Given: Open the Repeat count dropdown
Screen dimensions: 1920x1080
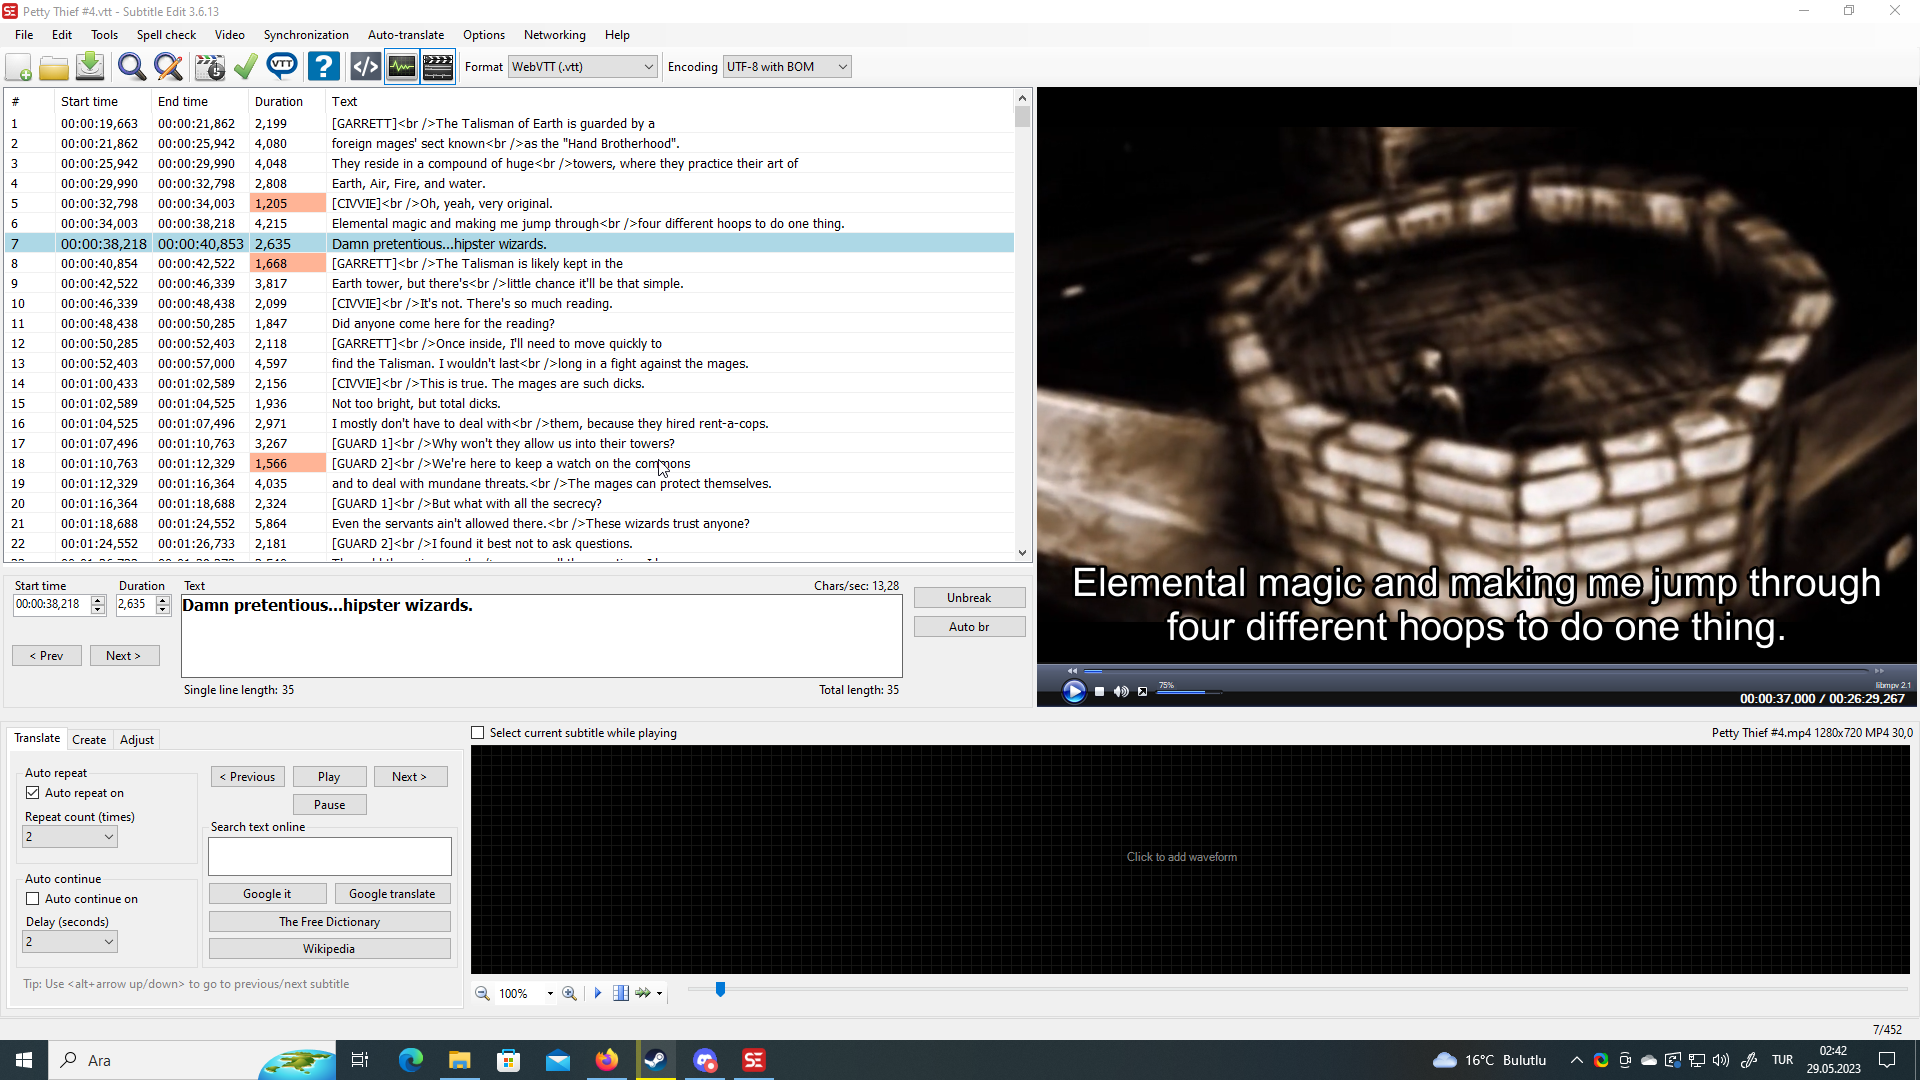Looking at the screenshot, I should tap(110, 836).
